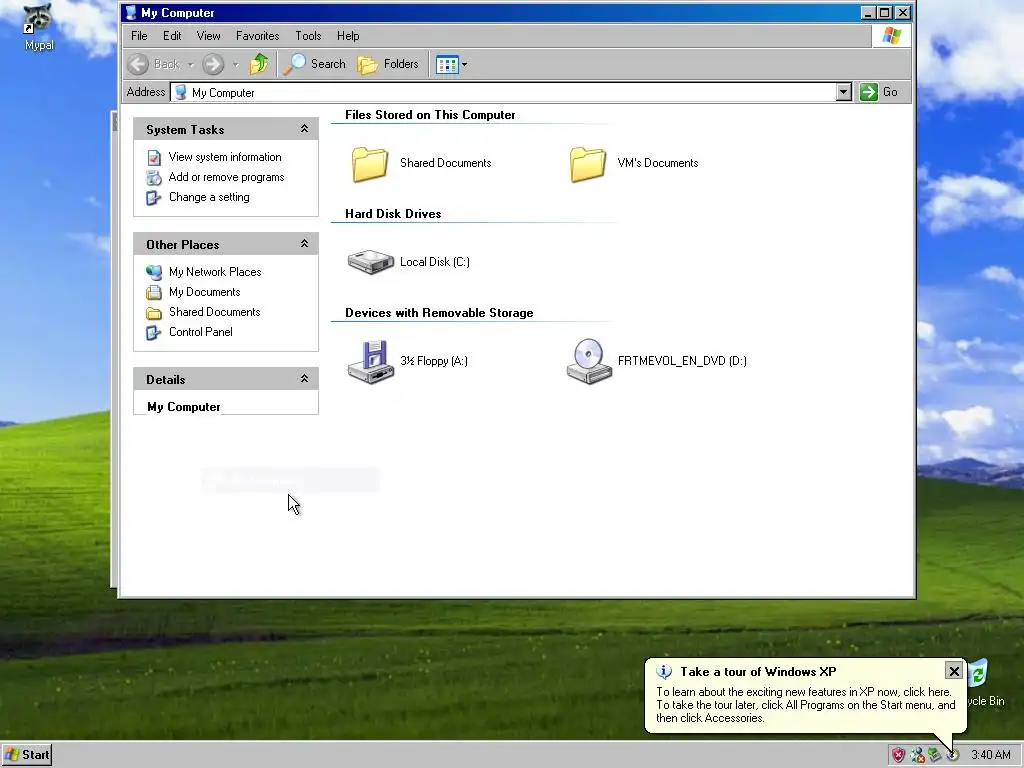This screenshot has width=1024, height=768.
Task: Open the File menu
Action: 139,36
